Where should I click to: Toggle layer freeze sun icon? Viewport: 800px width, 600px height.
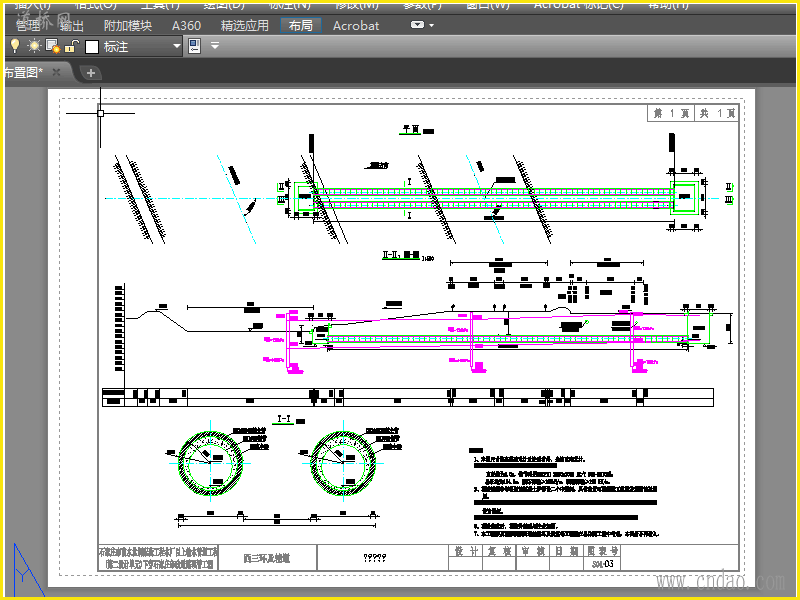(34, 46)
